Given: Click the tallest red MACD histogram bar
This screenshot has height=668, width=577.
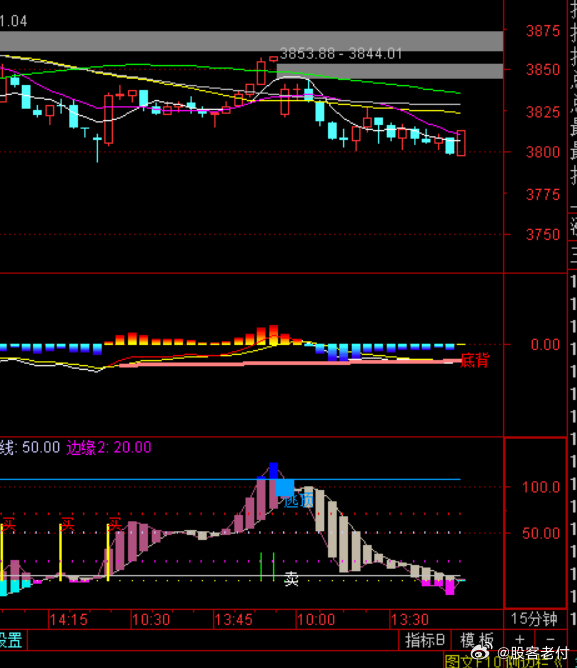Looking at the screenshot, I should click(x=274, y=335).
